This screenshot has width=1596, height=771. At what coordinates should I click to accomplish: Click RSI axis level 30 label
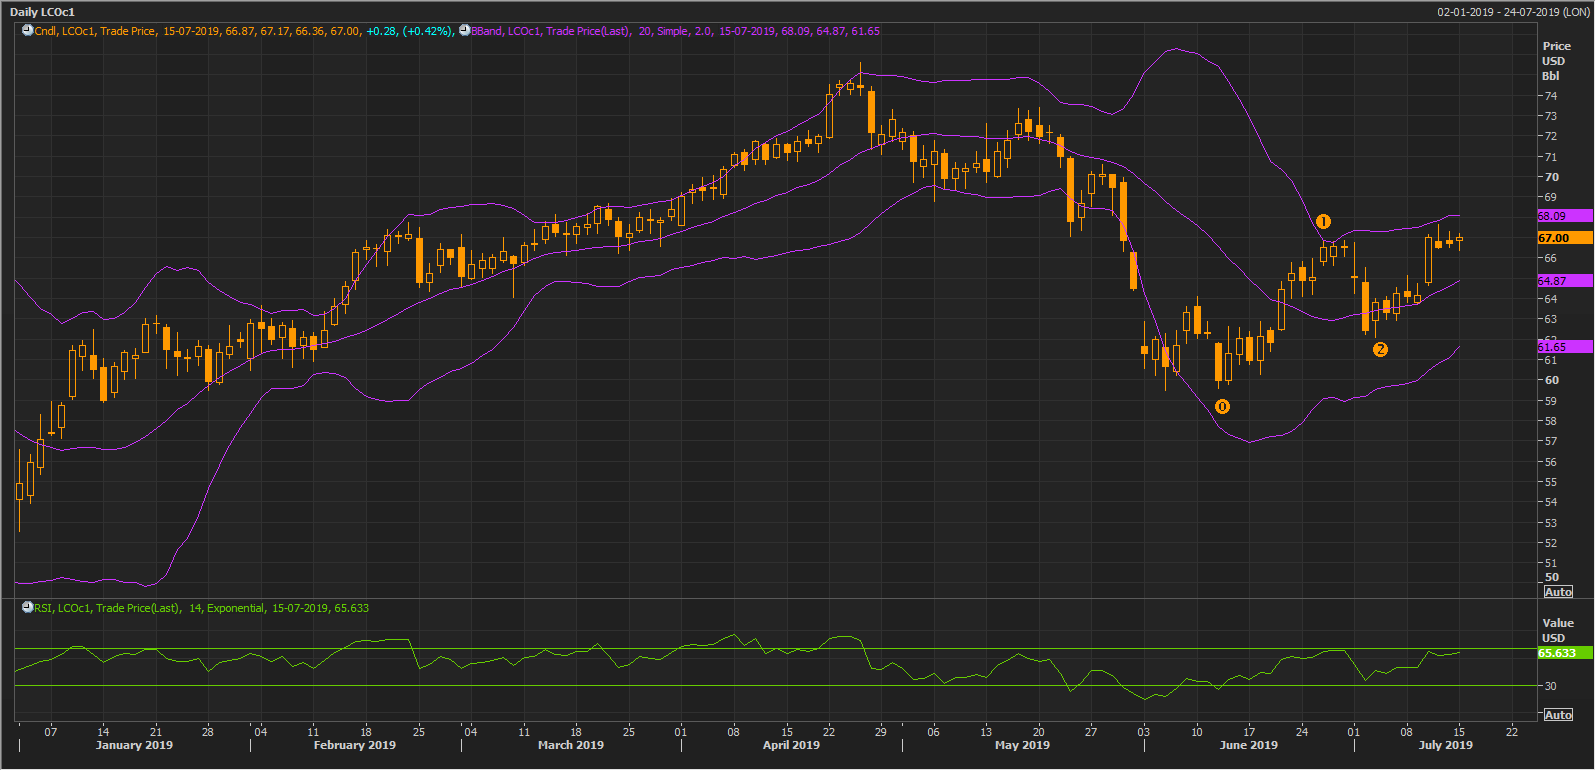tap(1551, 686)
